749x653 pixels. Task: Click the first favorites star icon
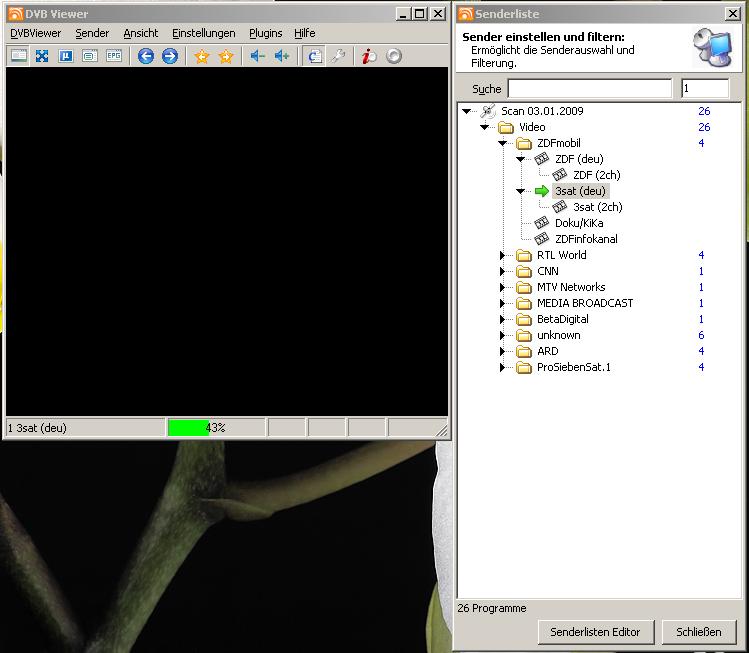coord(202,56)
